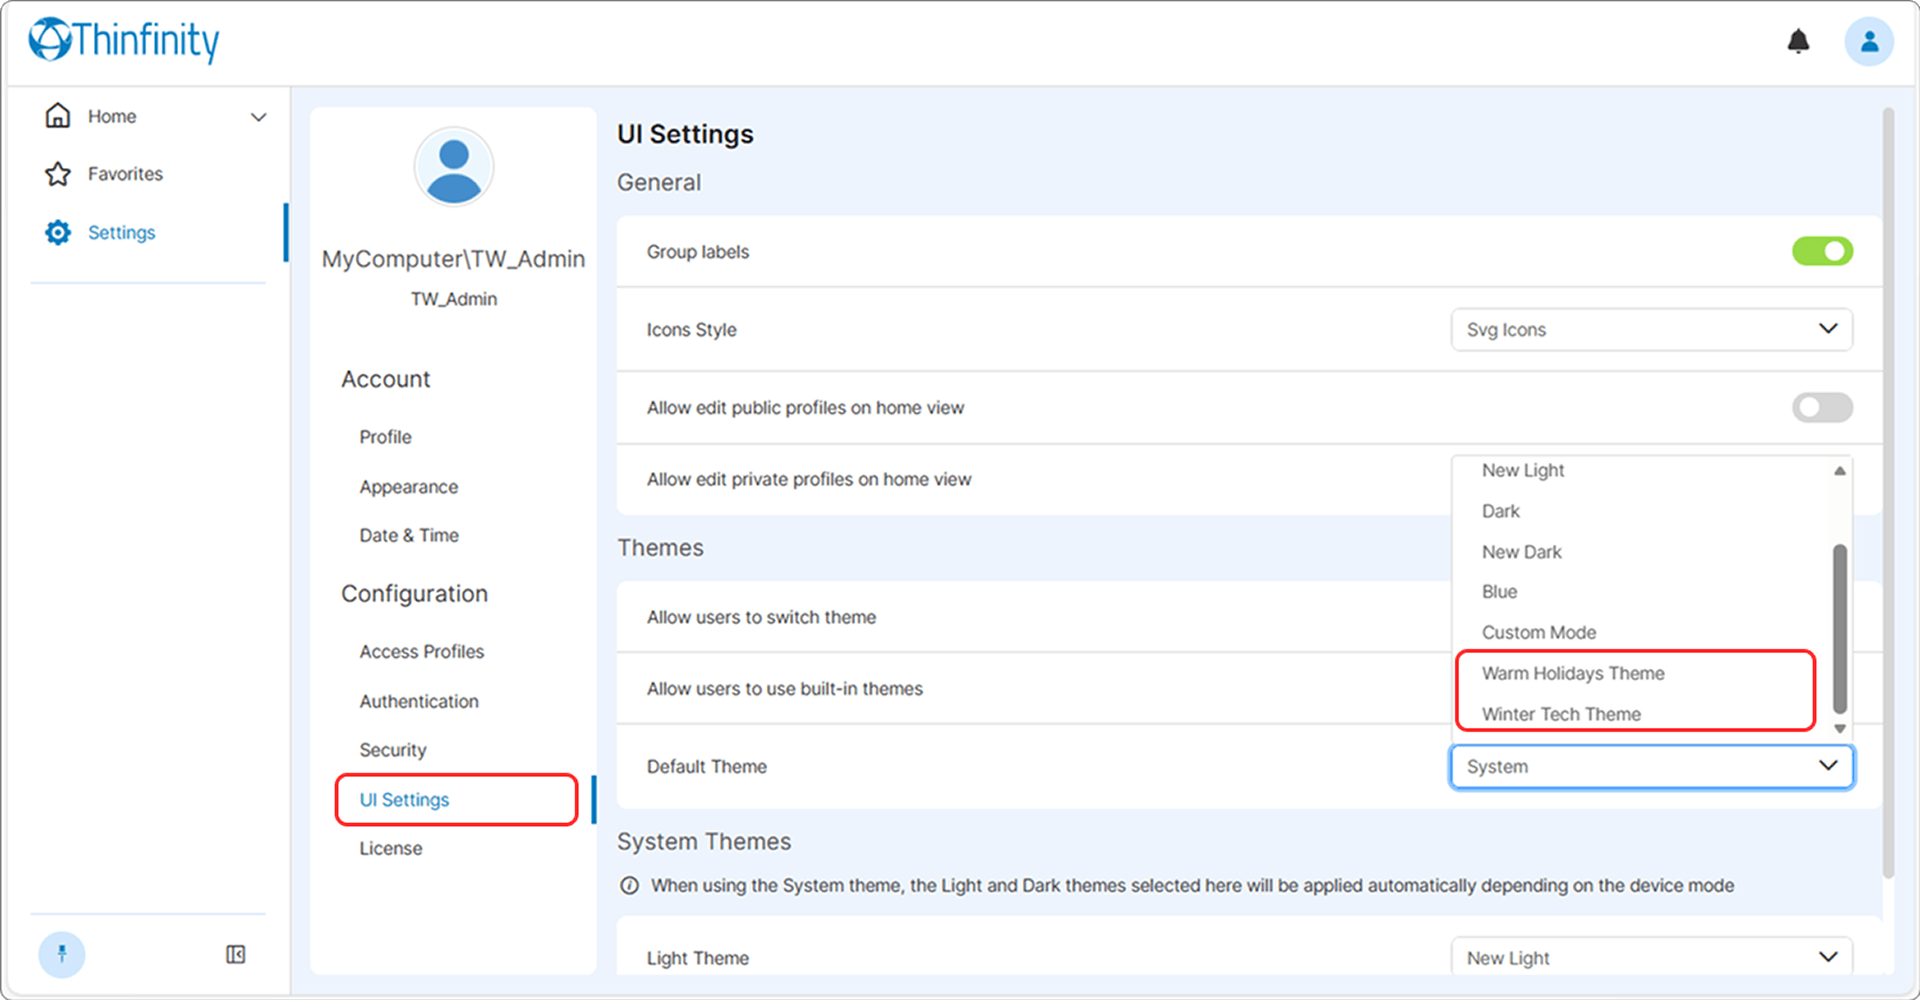Disable the Group labels toggle
Viewport: 1920px width, 1001px height.
[1822, 251]
